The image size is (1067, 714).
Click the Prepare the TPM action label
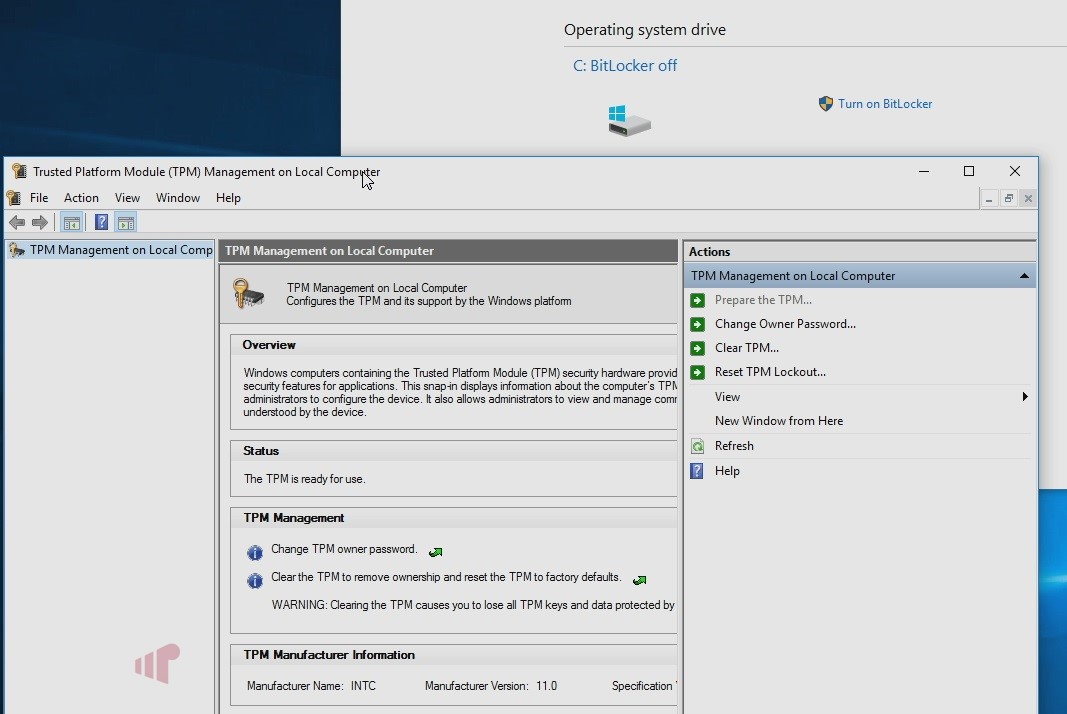click(x=763, y=300)
